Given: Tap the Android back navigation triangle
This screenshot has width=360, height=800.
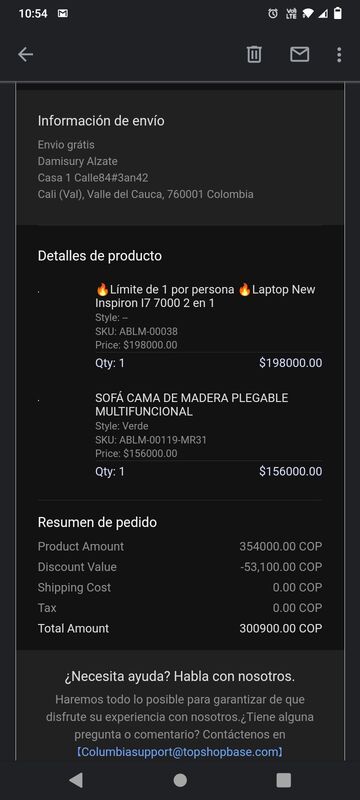Looking at the screenshot, I should pos(76,780).
